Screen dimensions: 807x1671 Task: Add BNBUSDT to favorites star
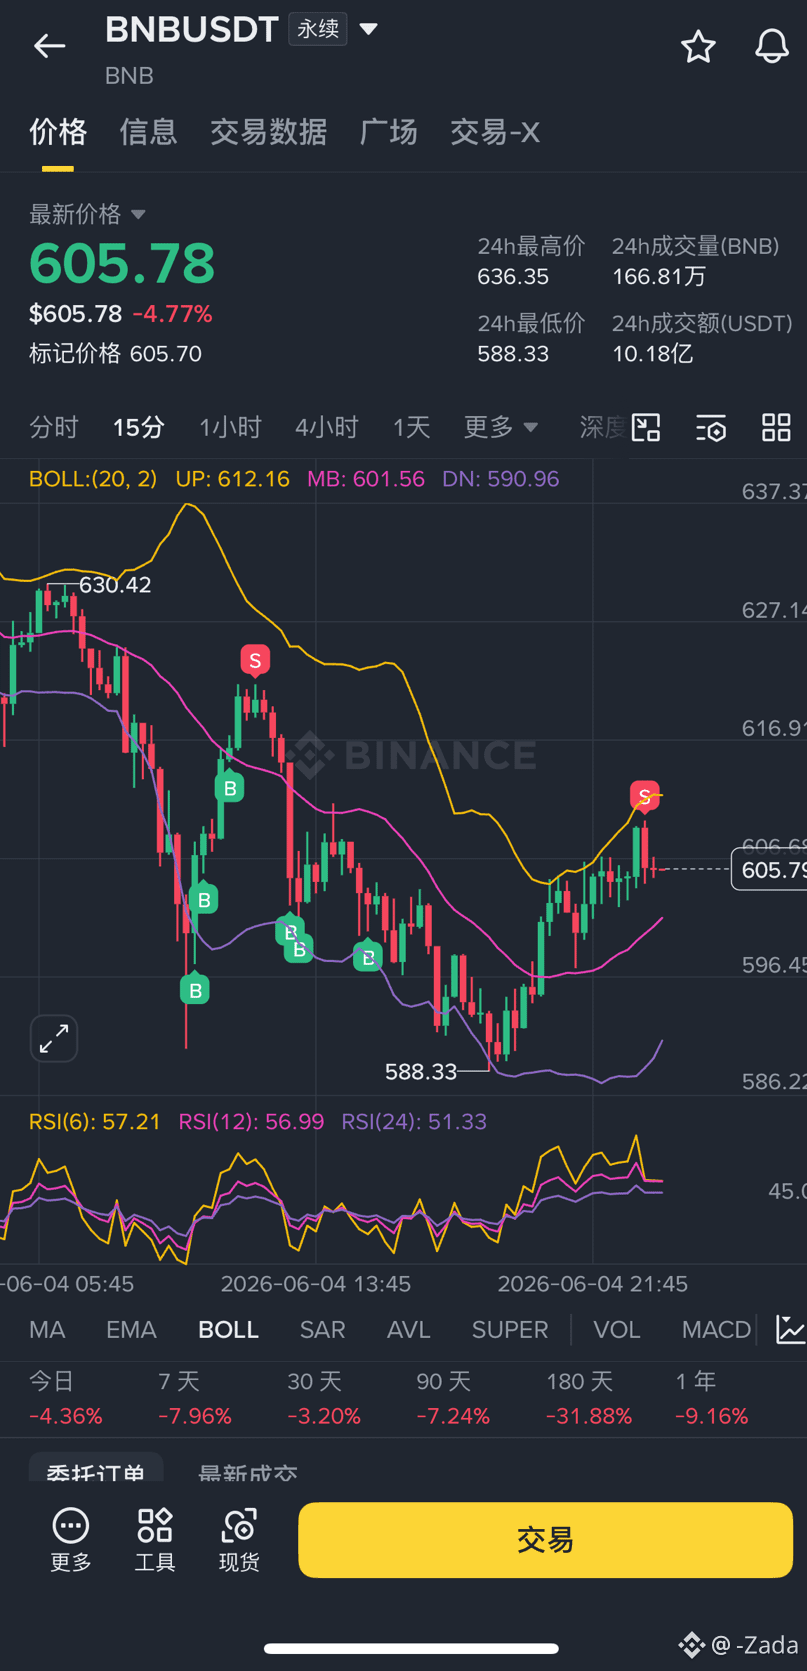[698, 46]
